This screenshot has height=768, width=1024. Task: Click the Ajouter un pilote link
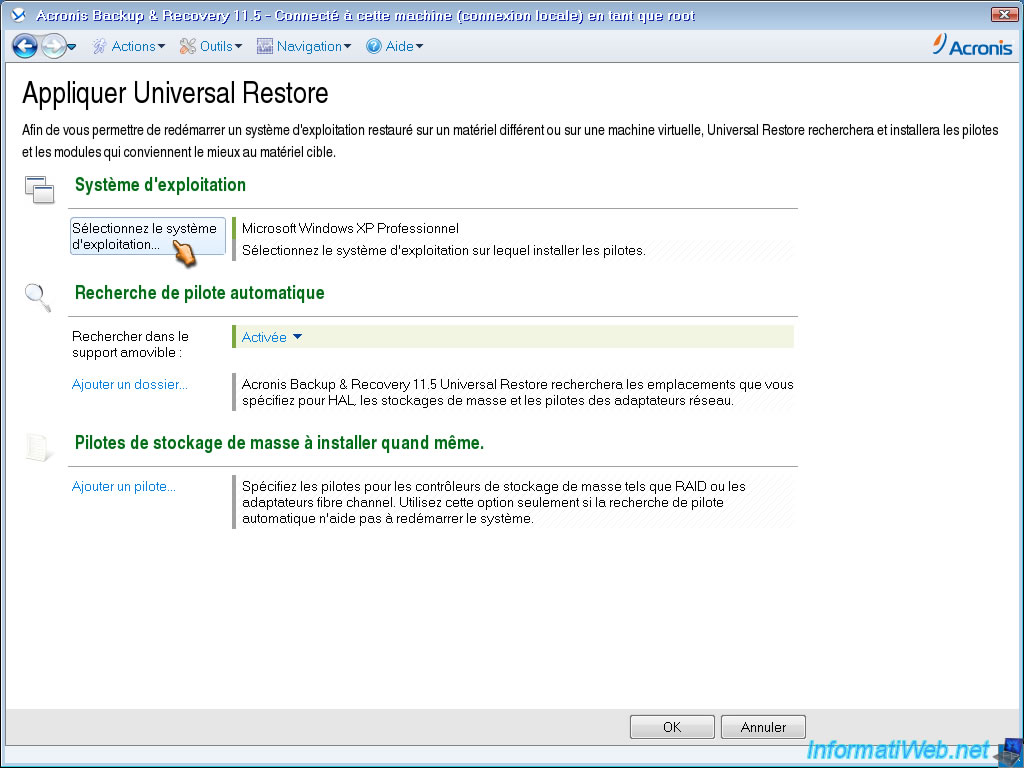(123, 487)
